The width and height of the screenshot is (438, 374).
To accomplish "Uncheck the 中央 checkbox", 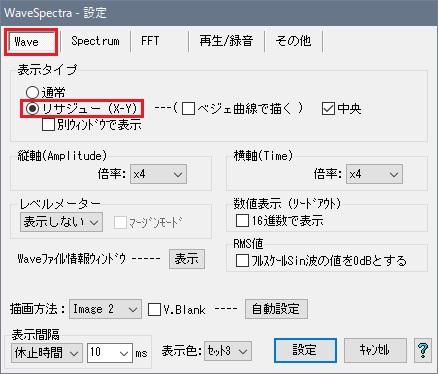I will [328, 109].
